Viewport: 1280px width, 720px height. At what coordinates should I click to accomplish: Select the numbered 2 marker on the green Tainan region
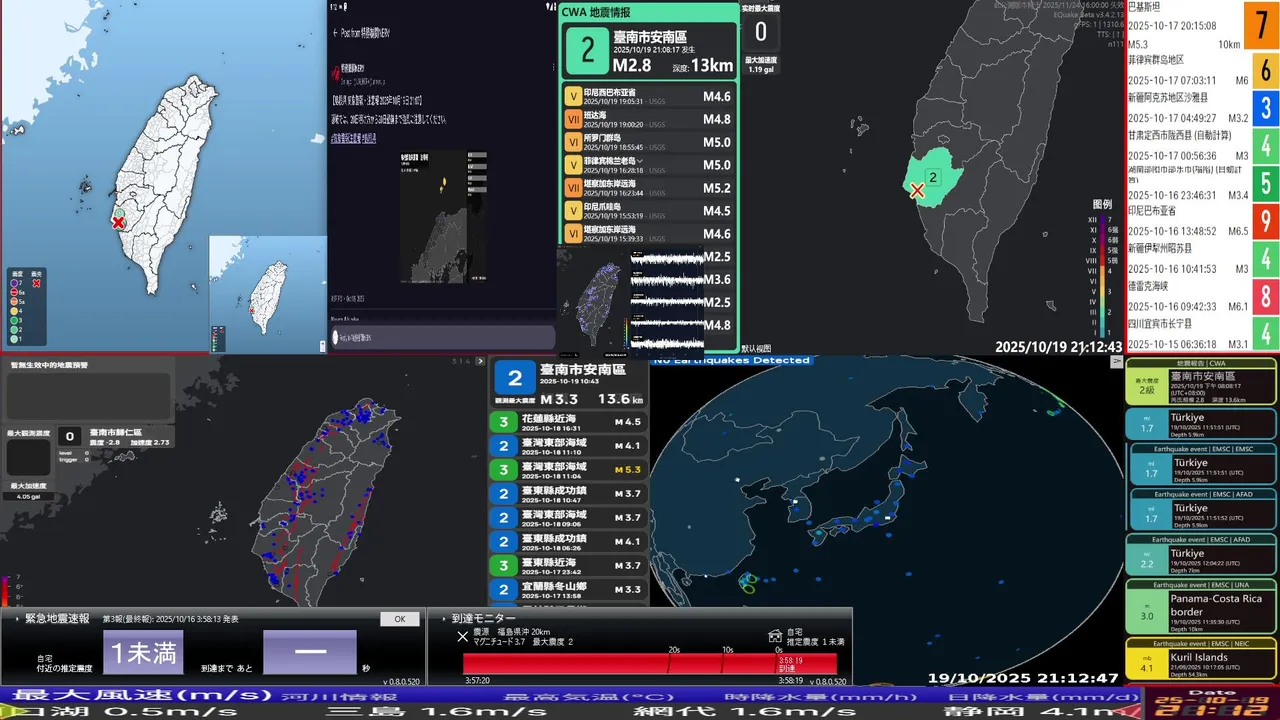933,177
